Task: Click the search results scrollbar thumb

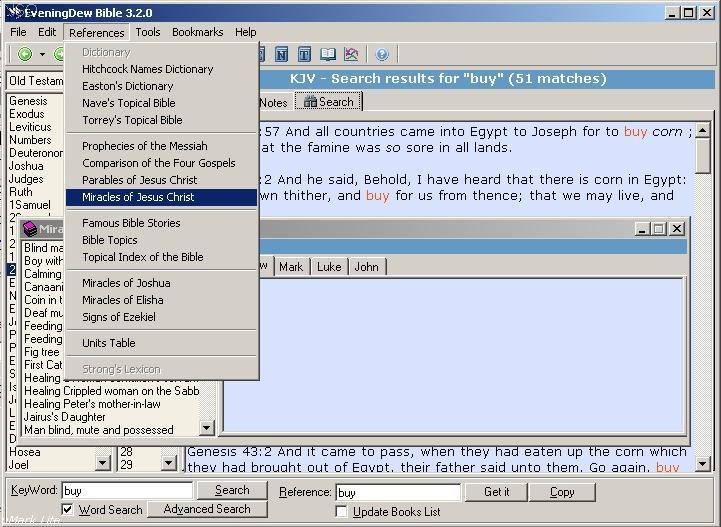Action: [702, 156]
